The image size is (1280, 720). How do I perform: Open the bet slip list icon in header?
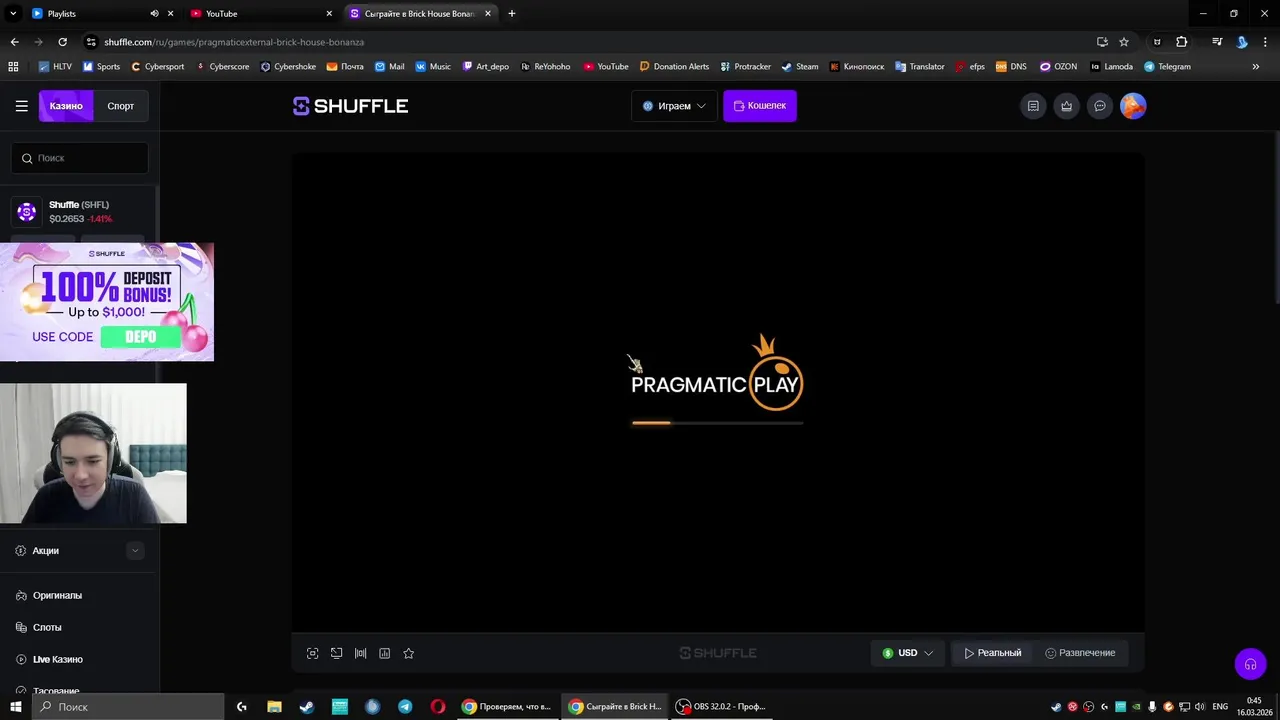point(1033,106)
